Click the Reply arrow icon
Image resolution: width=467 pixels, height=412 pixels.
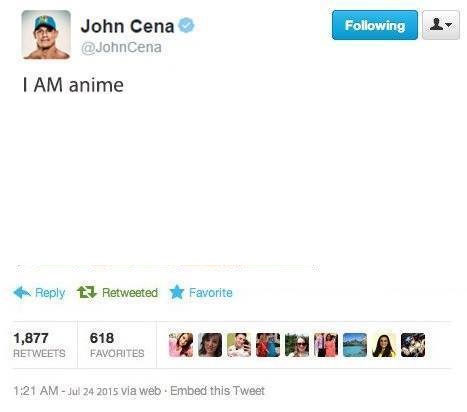[x=22, y=293]
